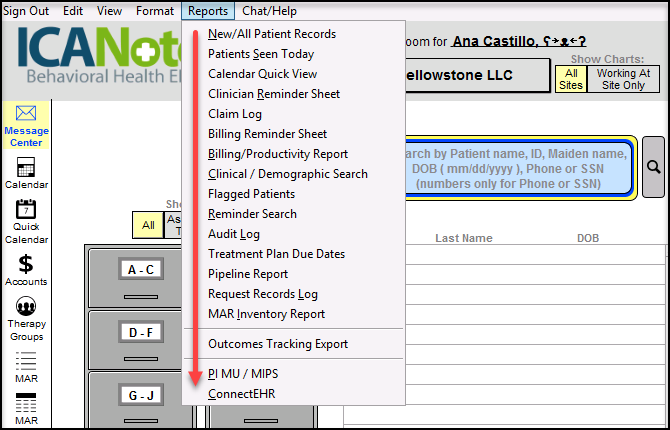Toggle Working At Site Only filter
Image resolution: width=670 pixels, height=430 pixels.
point(622,79)
